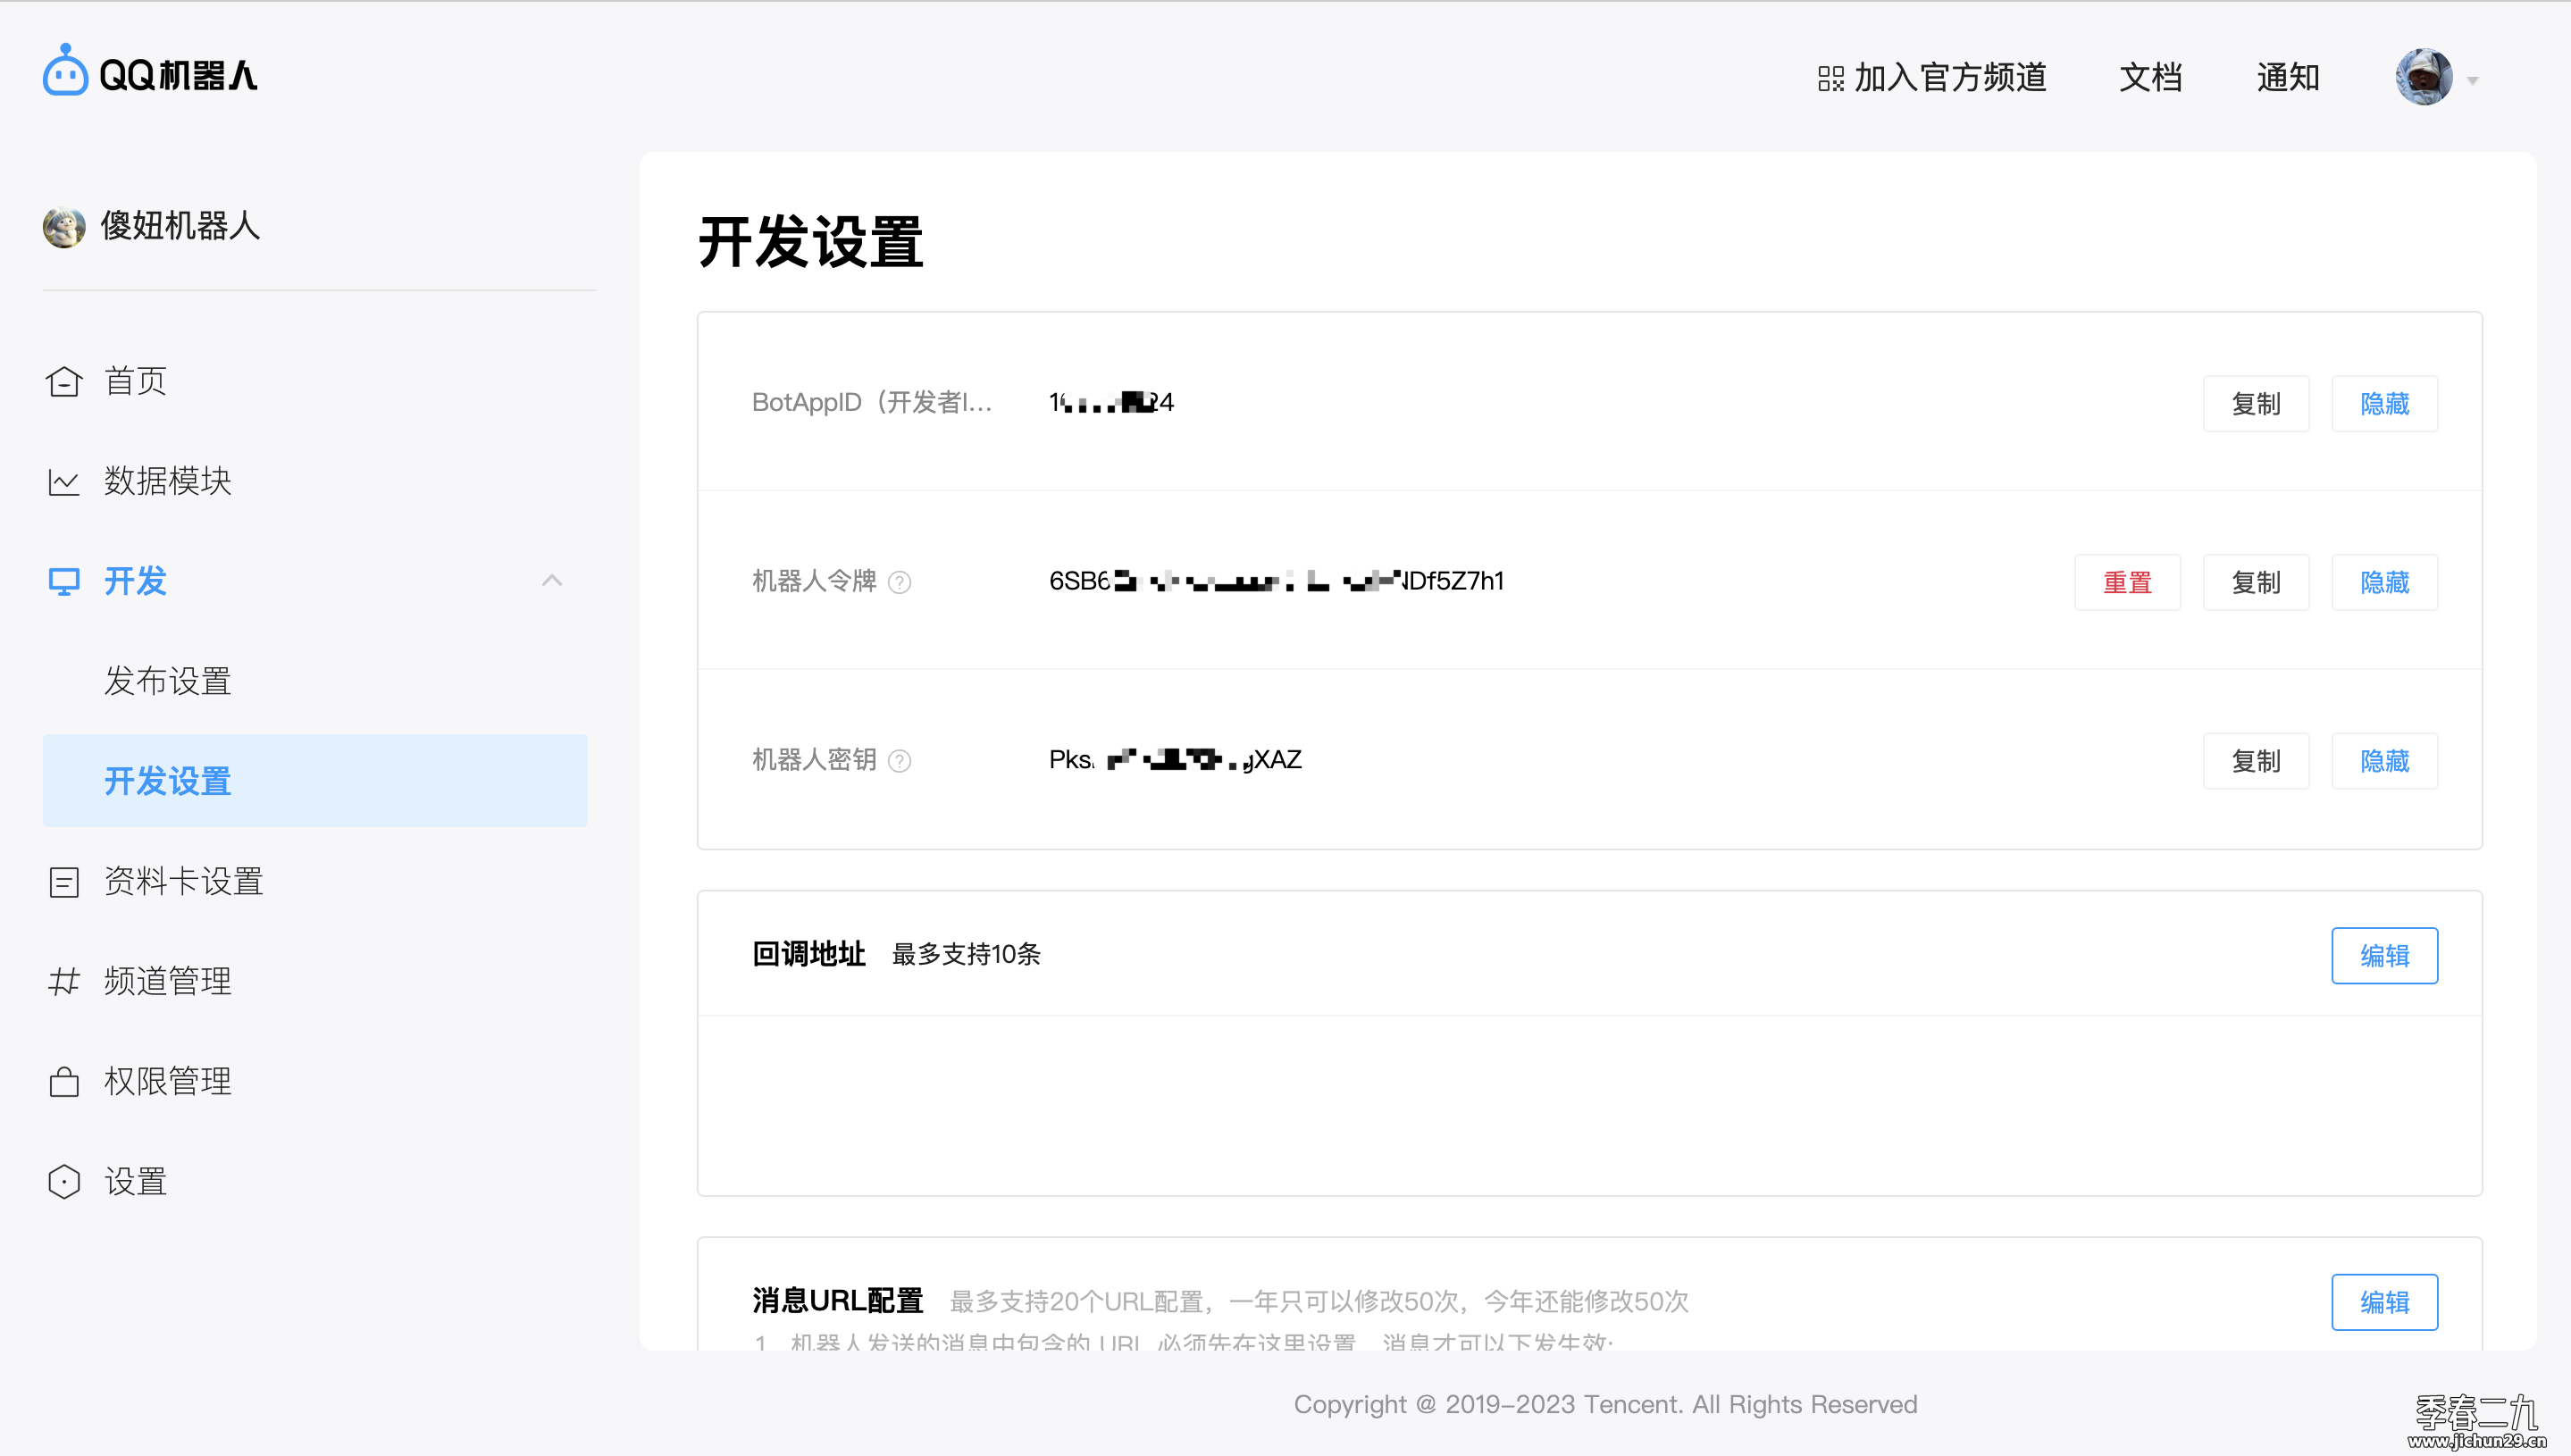The width and height of the screenshot is (2571, 1456).
Task: Open 频道管理 via its hash icon
Action: click(x=63, y=981)
